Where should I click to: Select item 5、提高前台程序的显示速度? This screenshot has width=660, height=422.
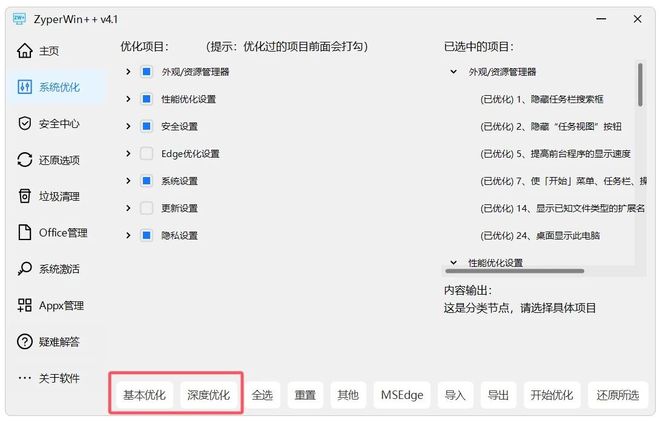click(555, 154)
